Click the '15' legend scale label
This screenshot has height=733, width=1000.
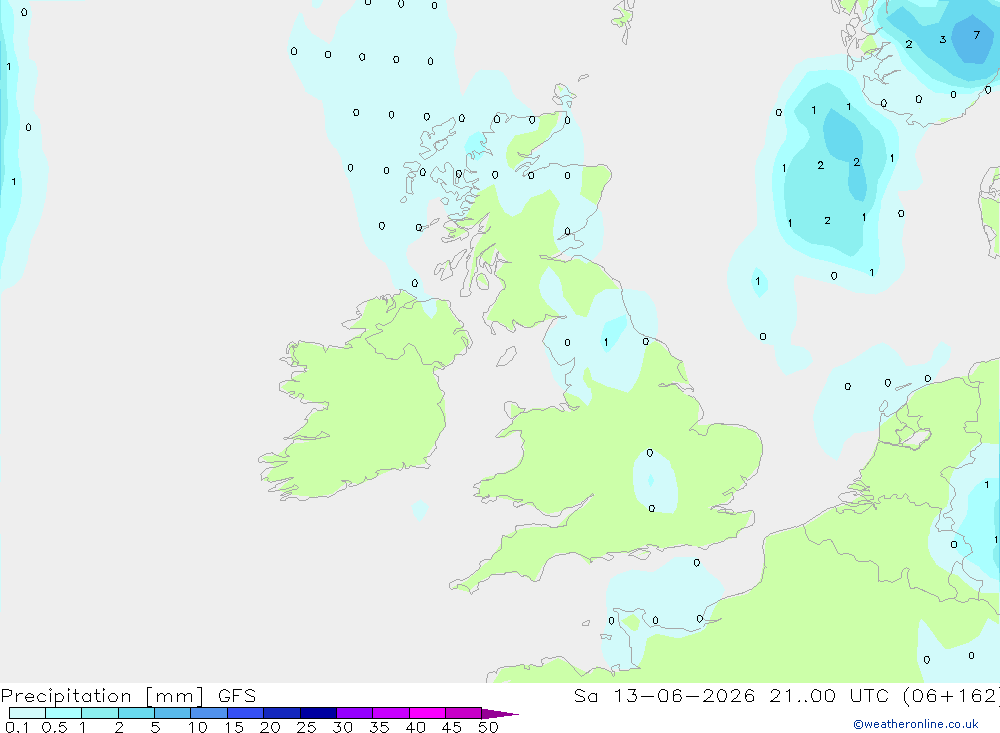tap(234, 727)
